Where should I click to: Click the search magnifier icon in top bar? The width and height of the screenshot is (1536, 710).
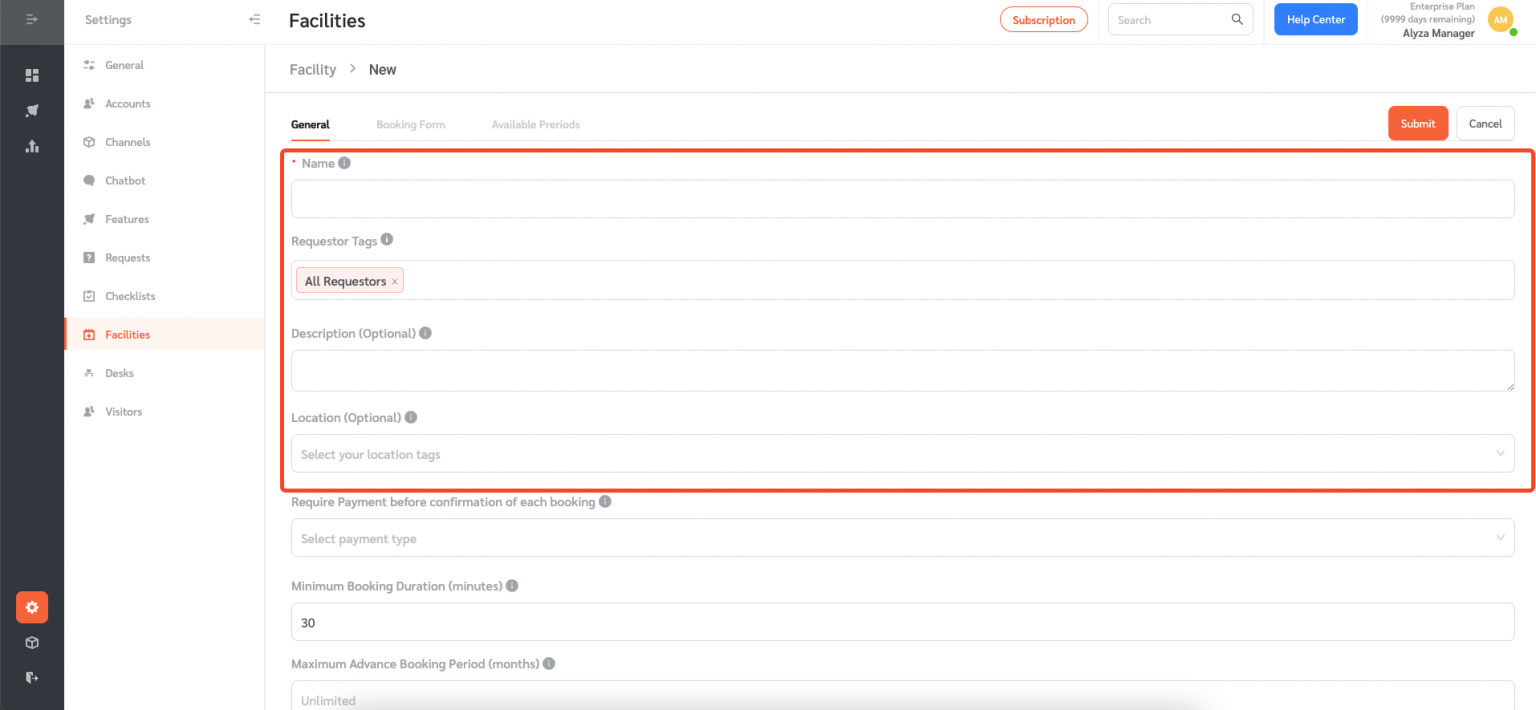(1237, 19)
